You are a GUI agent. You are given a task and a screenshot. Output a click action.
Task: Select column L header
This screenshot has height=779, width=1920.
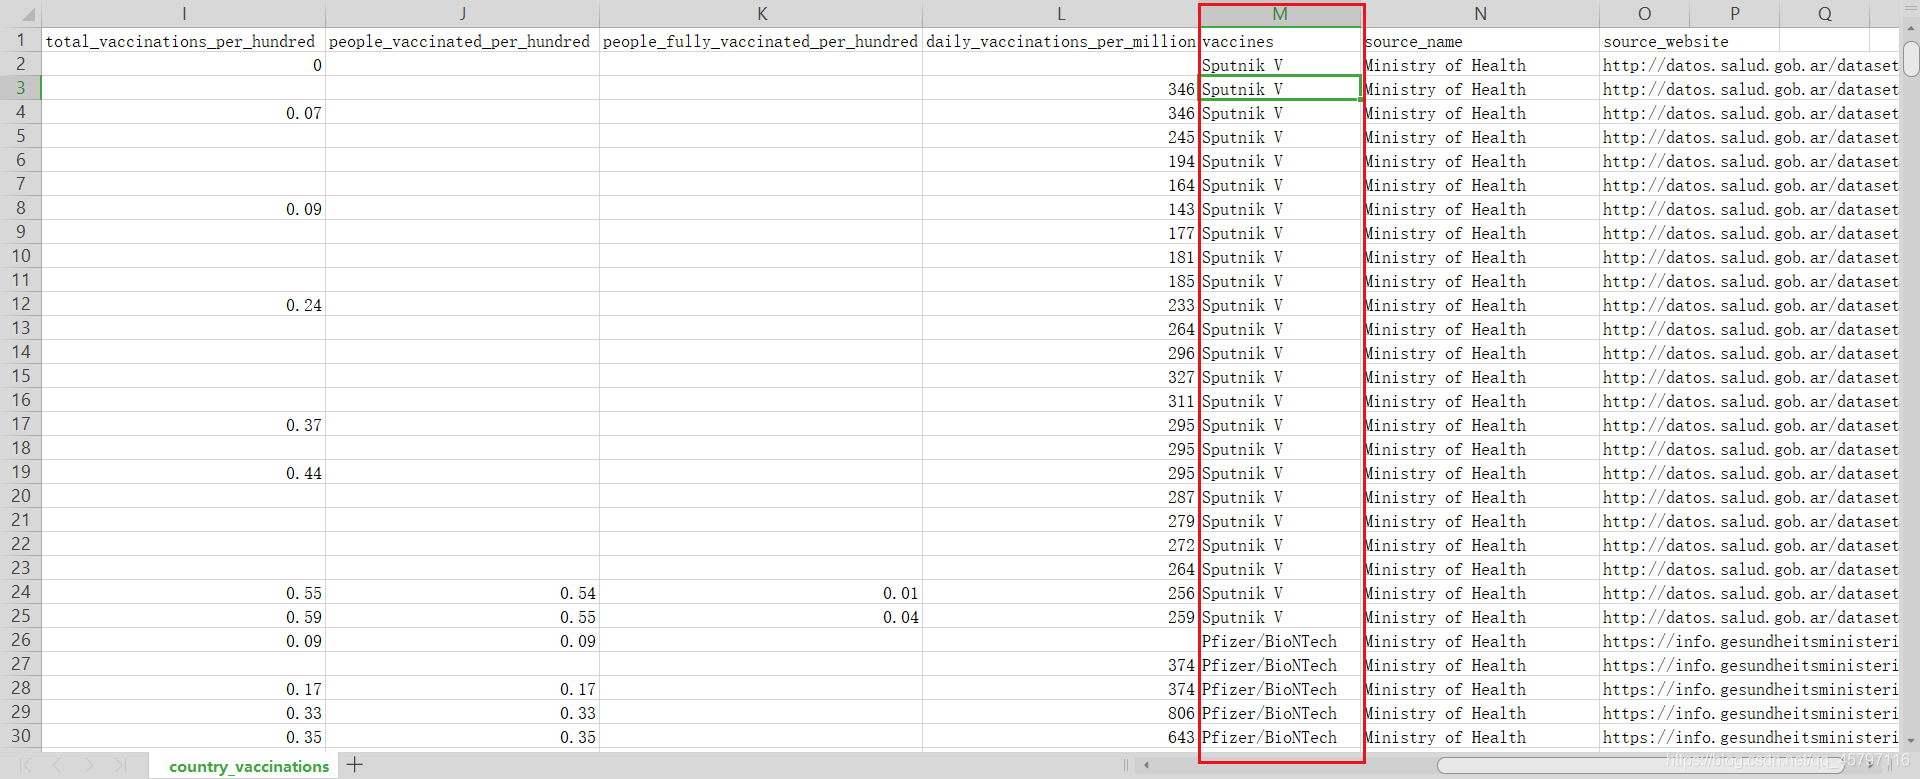tap(1060, 14)
